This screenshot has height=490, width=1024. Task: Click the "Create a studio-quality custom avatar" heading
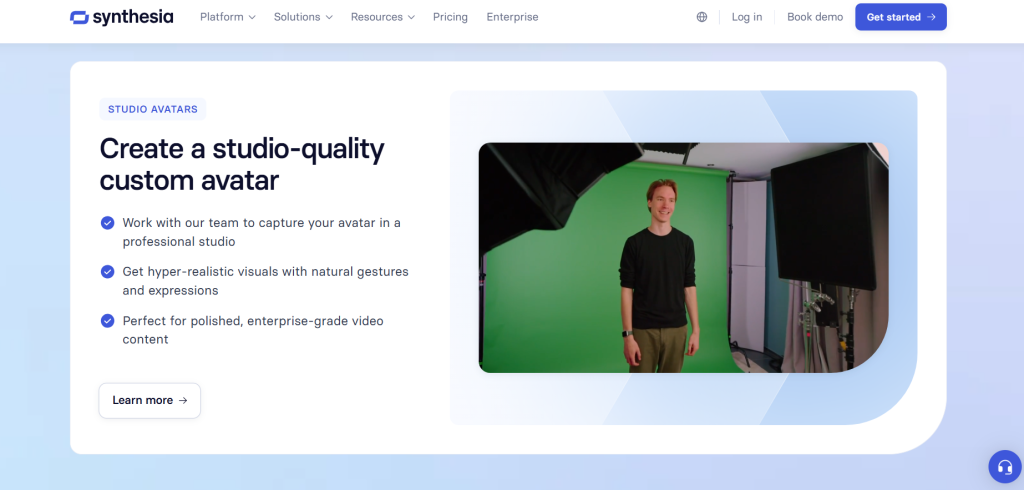click(x=241, y=164)
